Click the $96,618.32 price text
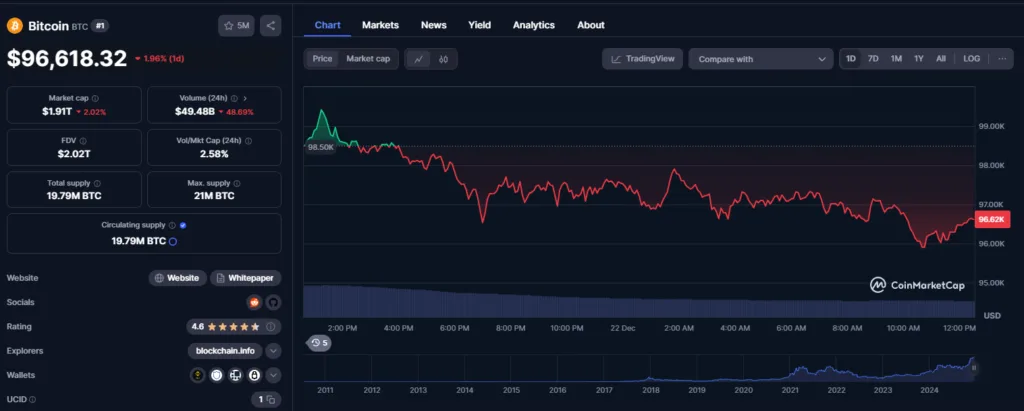 [67, 59]
